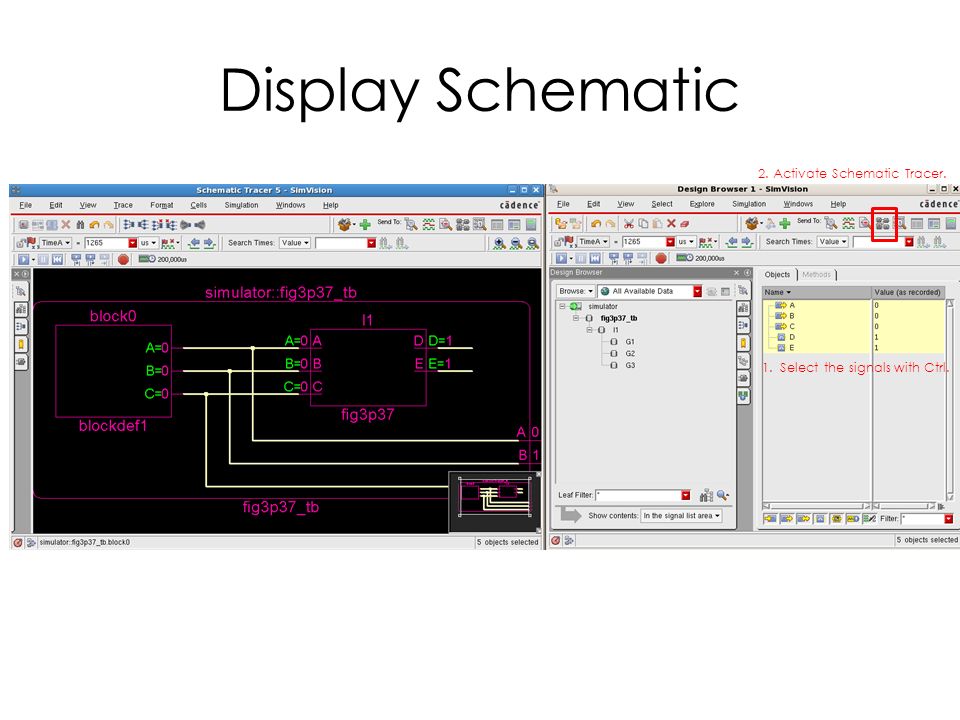Toggle the last filter button left of Filter field

click(x=869, y=519)
